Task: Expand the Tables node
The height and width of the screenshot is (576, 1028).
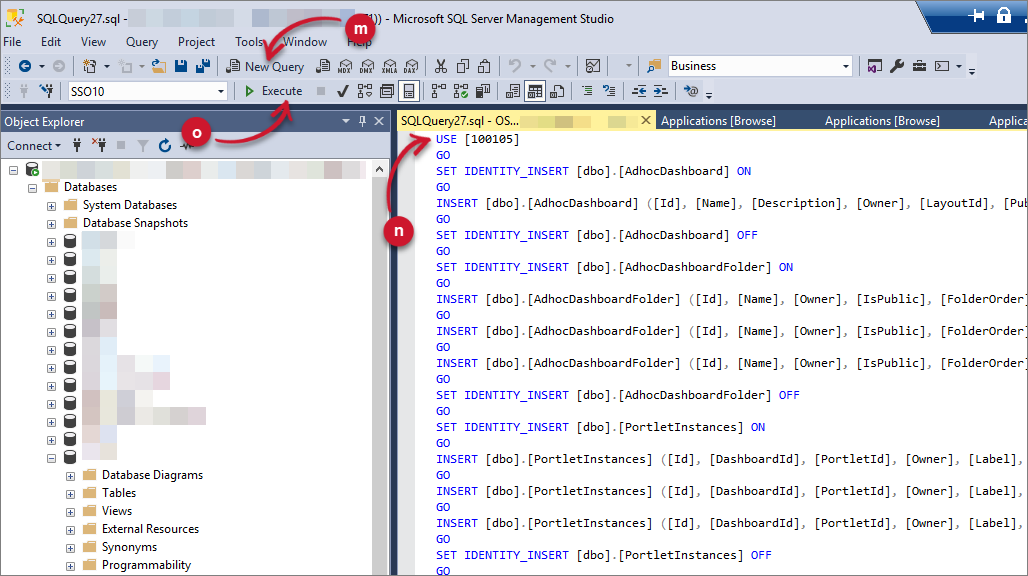Action: click(69, 492)
